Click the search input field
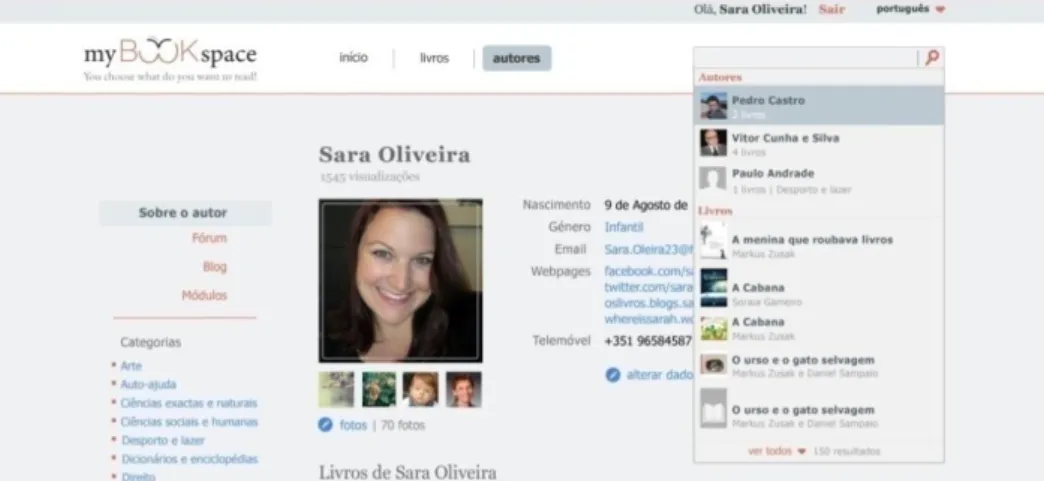This screenshot has height=481, width=1044. point(806,57)
